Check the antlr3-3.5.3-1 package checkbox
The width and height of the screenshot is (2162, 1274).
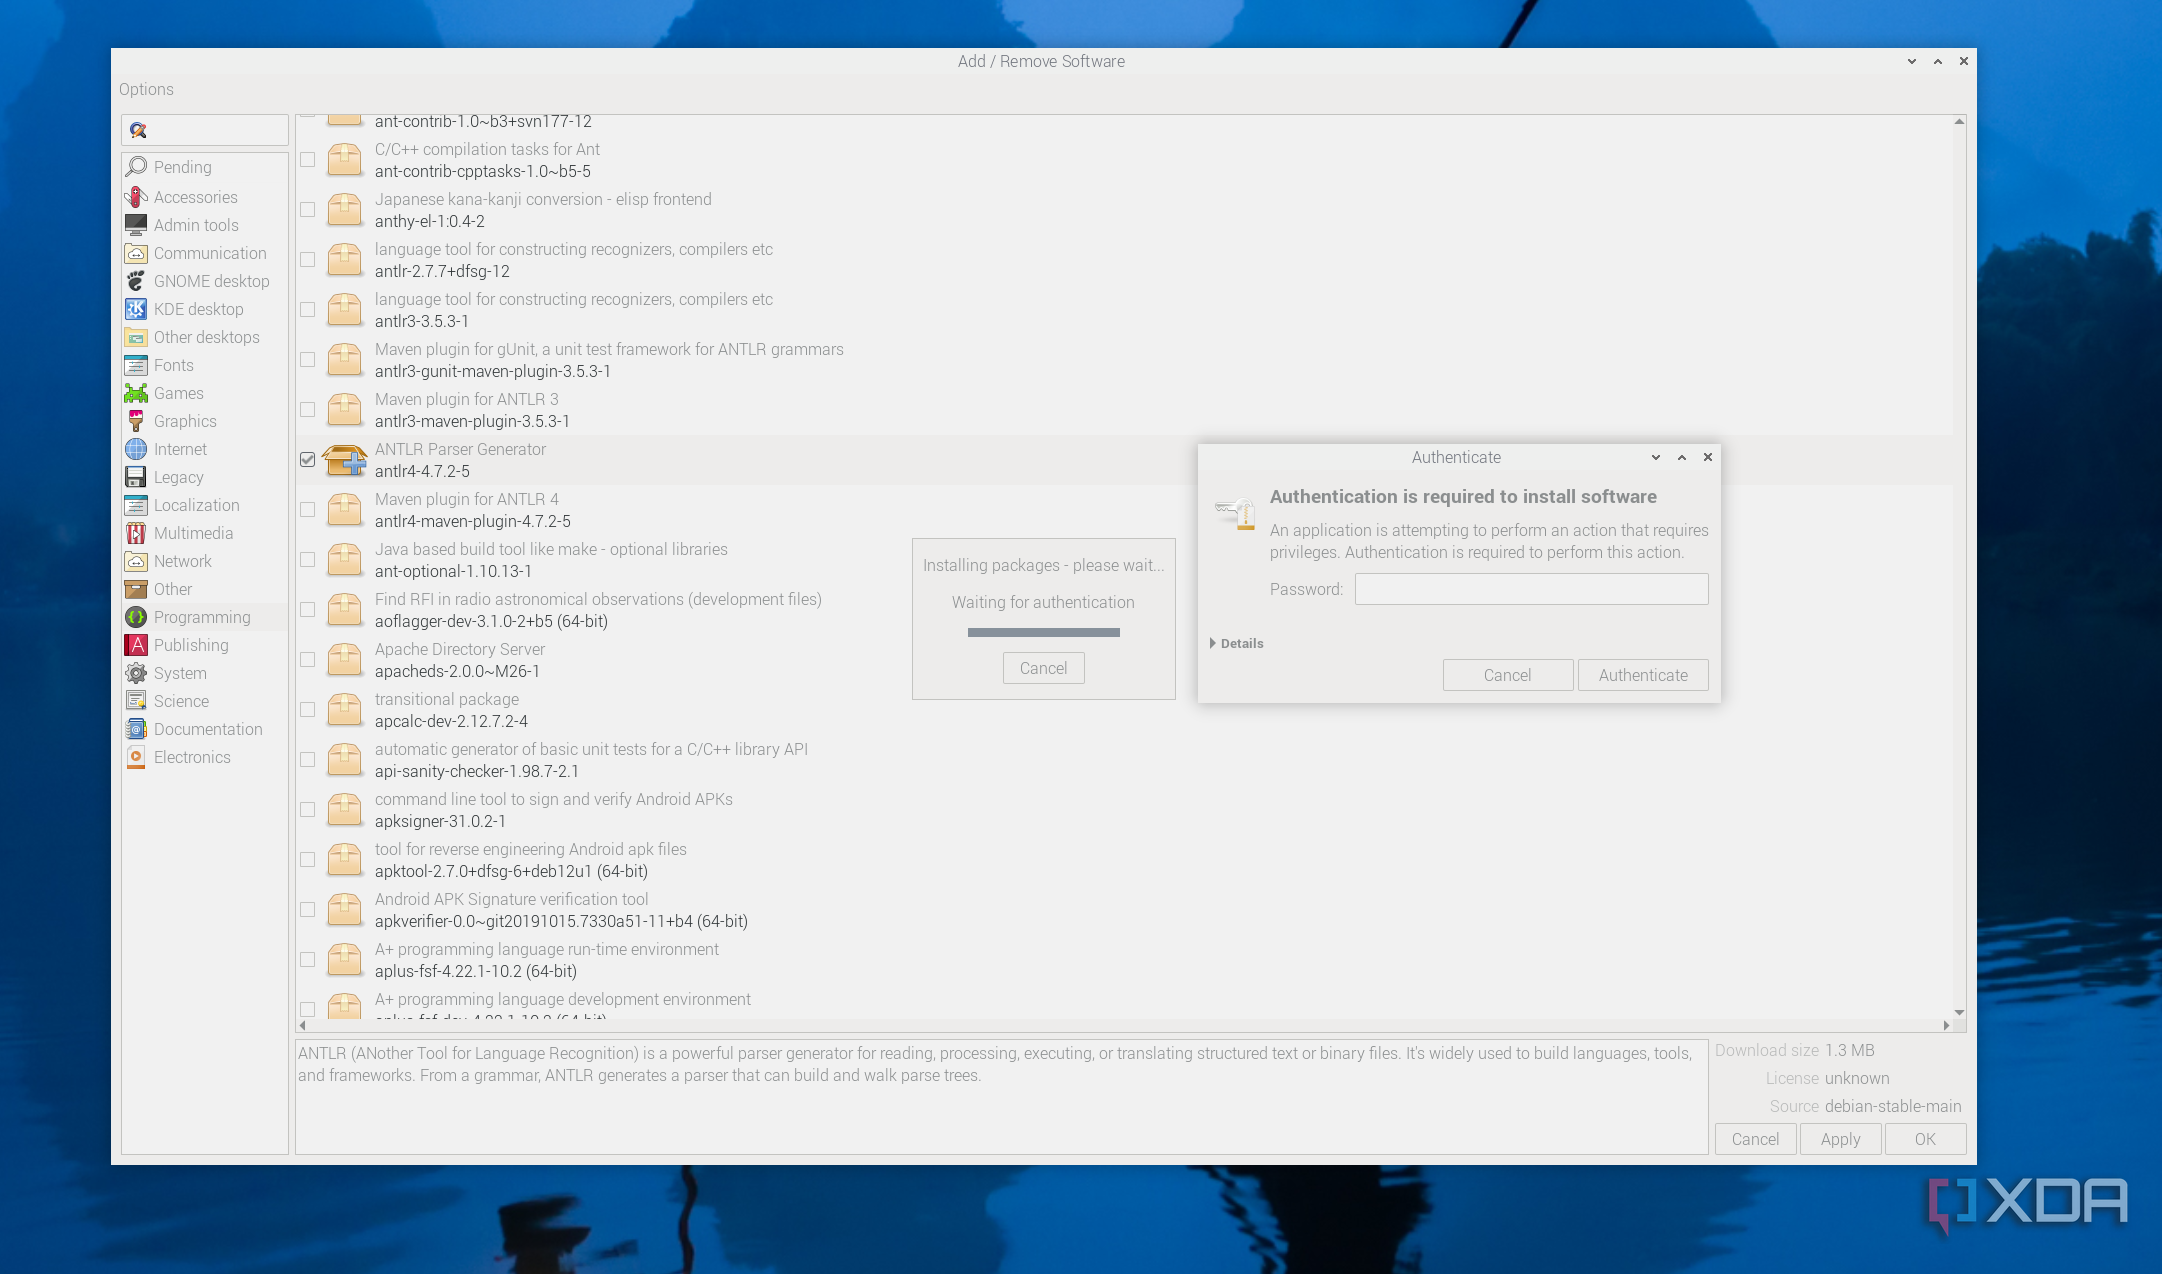[308, 310]
